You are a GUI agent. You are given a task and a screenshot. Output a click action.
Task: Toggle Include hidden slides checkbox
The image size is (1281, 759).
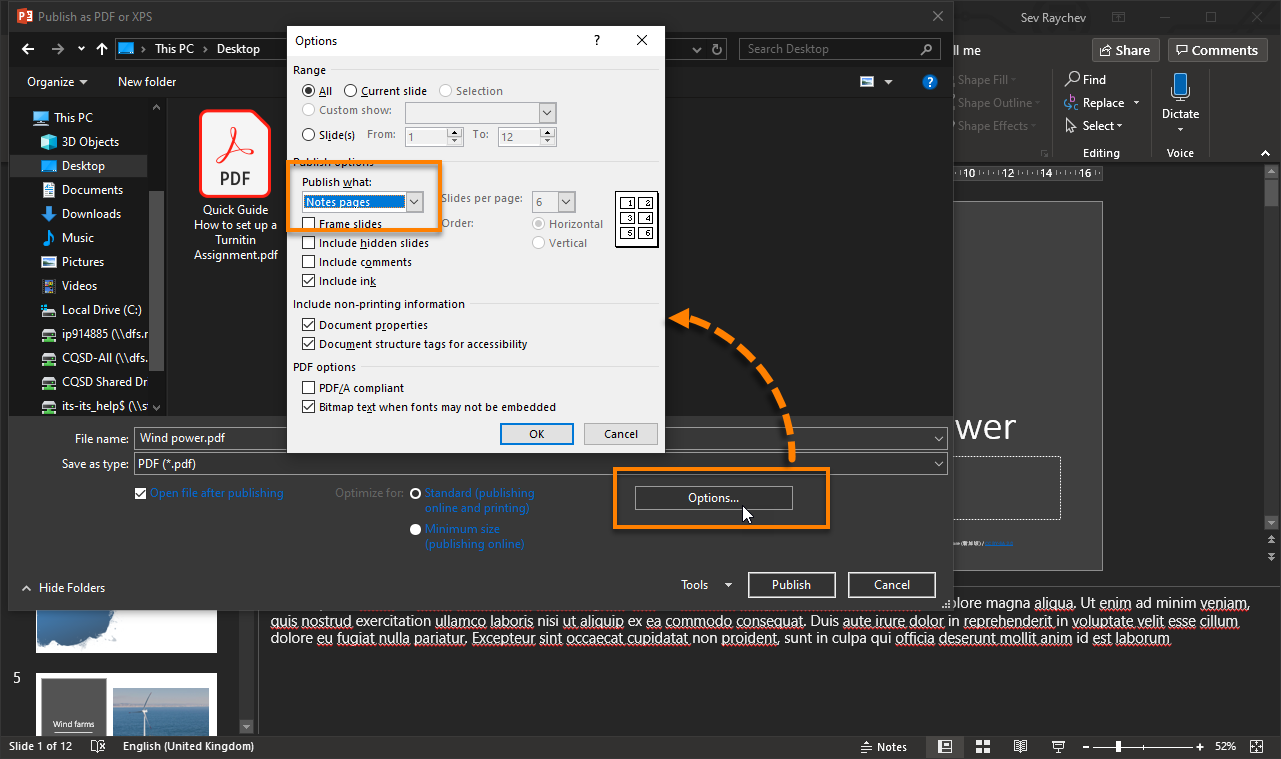[309, 243]
